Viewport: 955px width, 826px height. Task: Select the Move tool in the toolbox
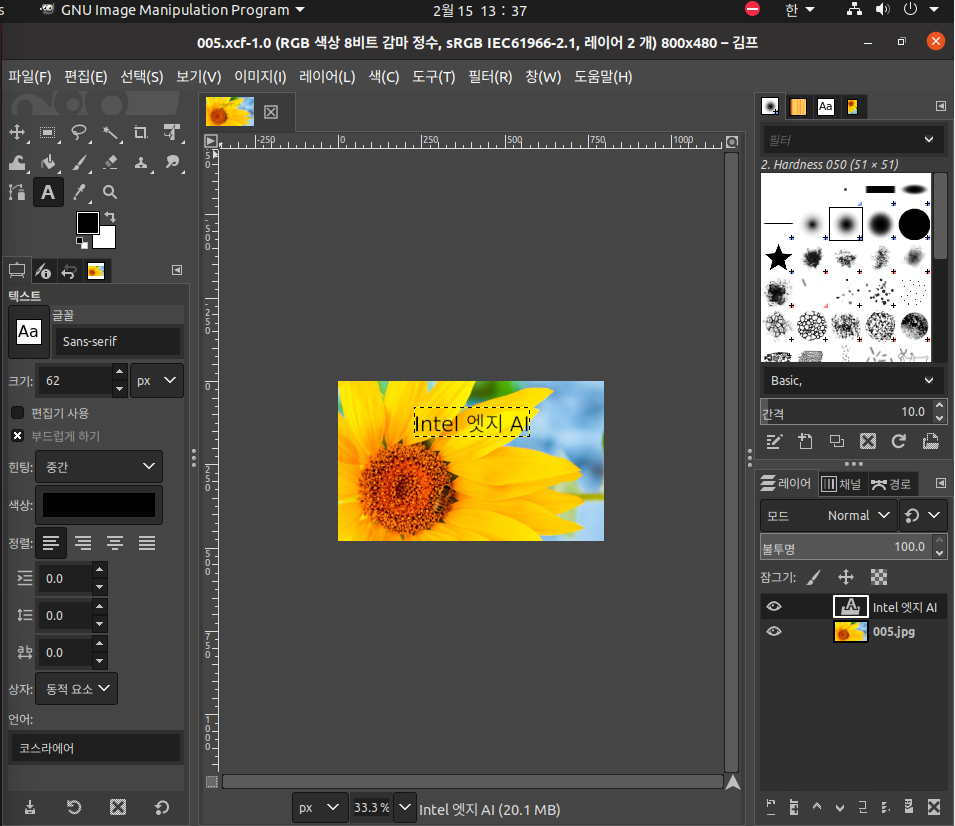(17, 132)
